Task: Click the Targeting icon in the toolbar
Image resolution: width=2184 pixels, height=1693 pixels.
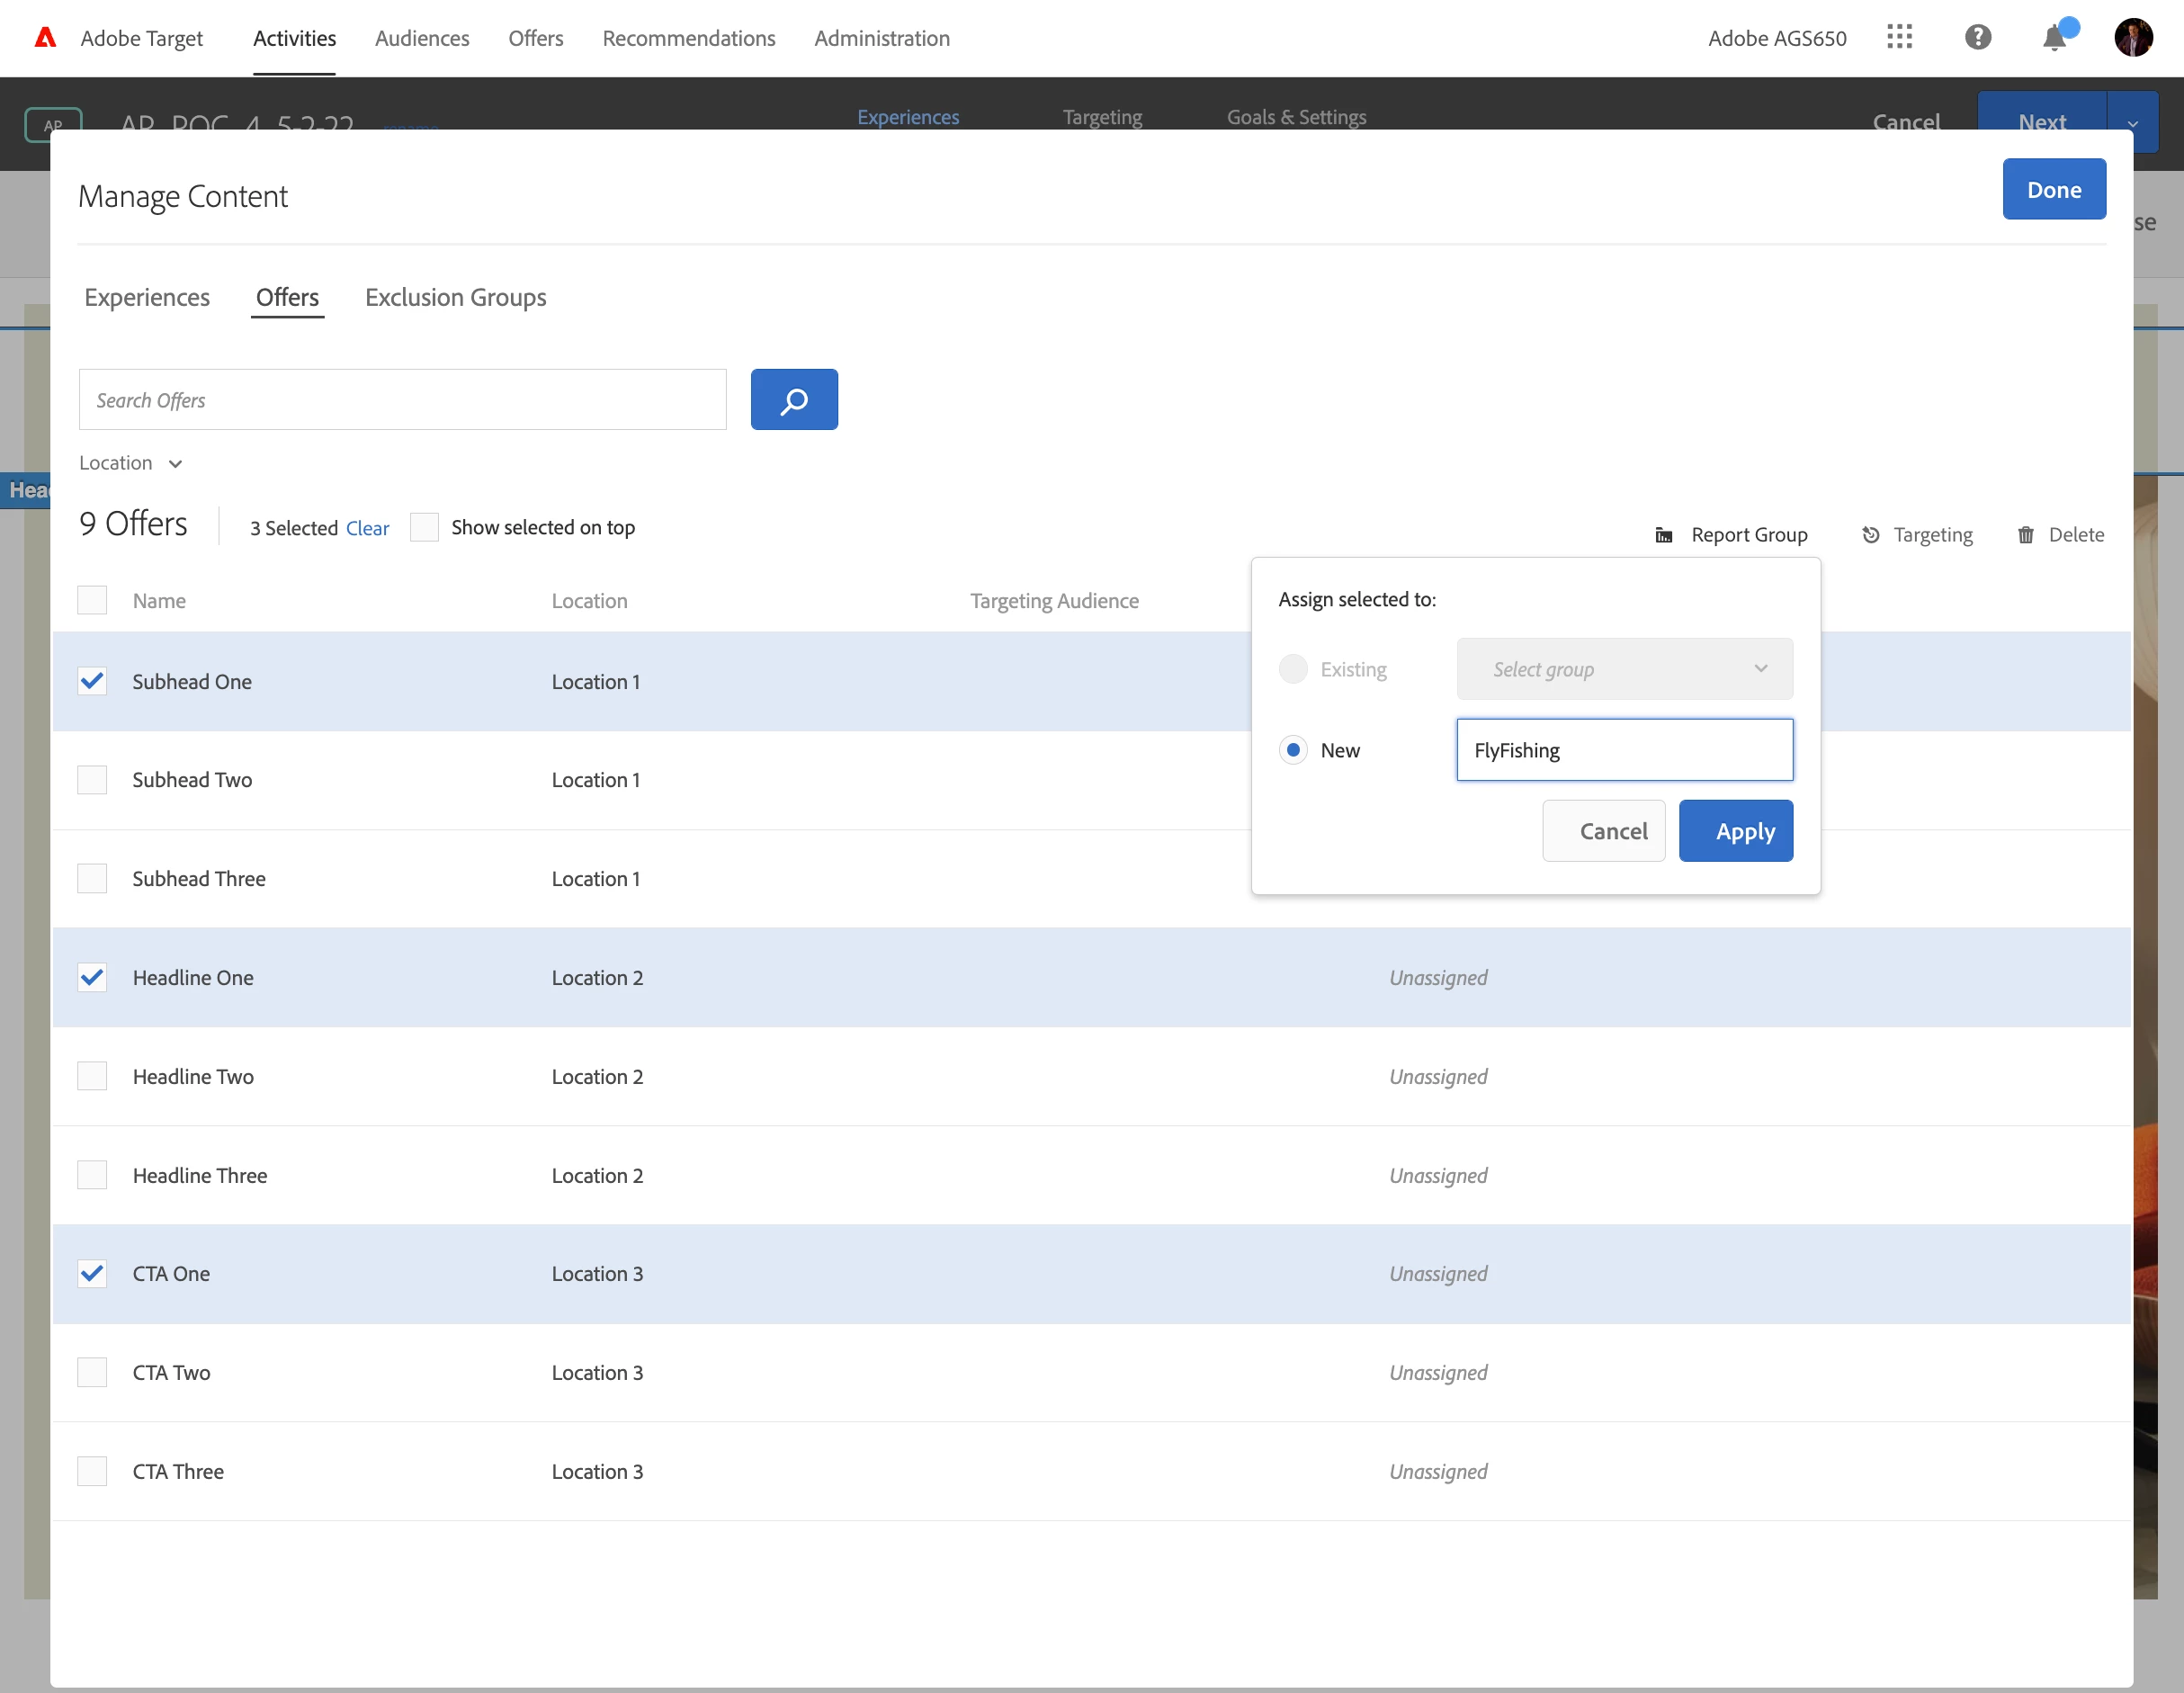Action: [x=1870, y=535]
